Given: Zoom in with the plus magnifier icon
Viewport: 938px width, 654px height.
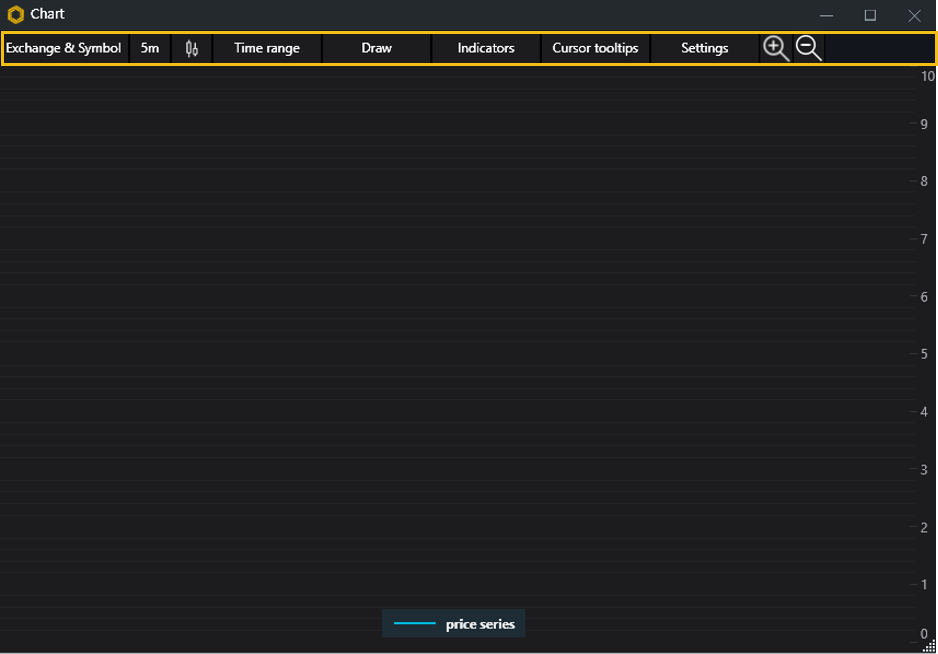Looking at the screenshot, I should (776, 48).
